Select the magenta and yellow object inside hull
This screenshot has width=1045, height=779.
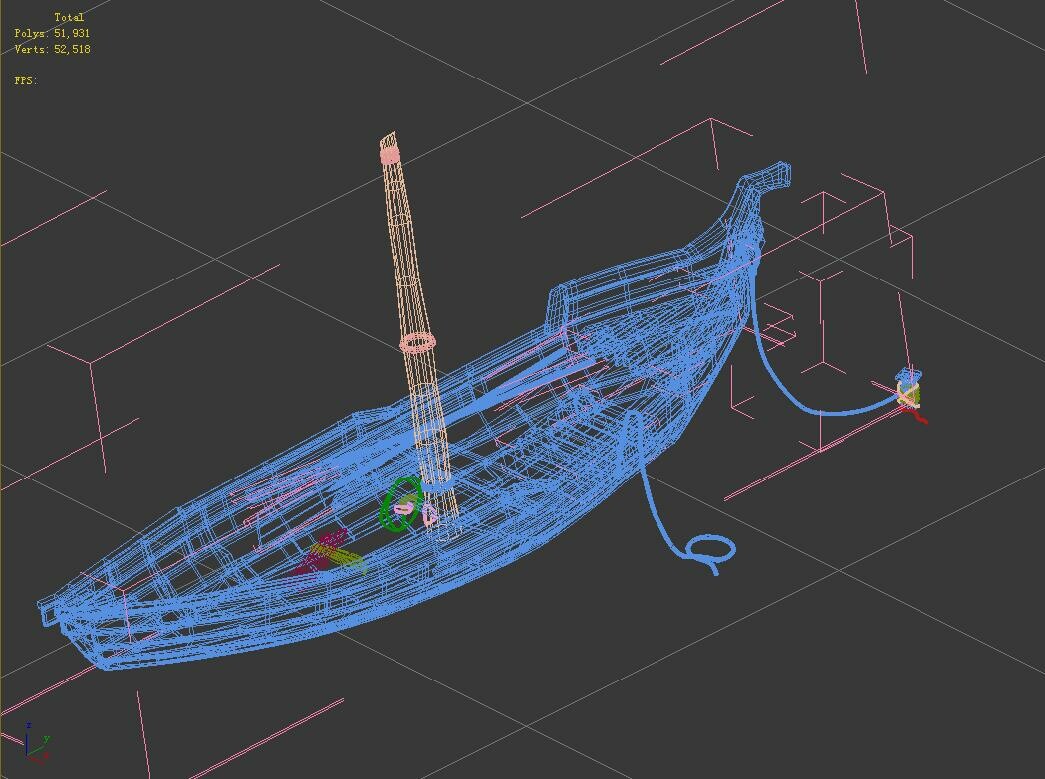pyautogui.click(x=329, y=554)
